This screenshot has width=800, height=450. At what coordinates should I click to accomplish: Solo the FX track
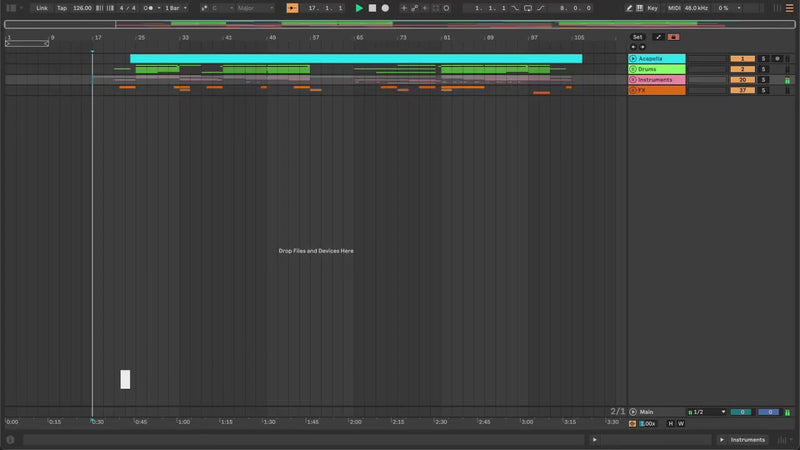(764, 90)
